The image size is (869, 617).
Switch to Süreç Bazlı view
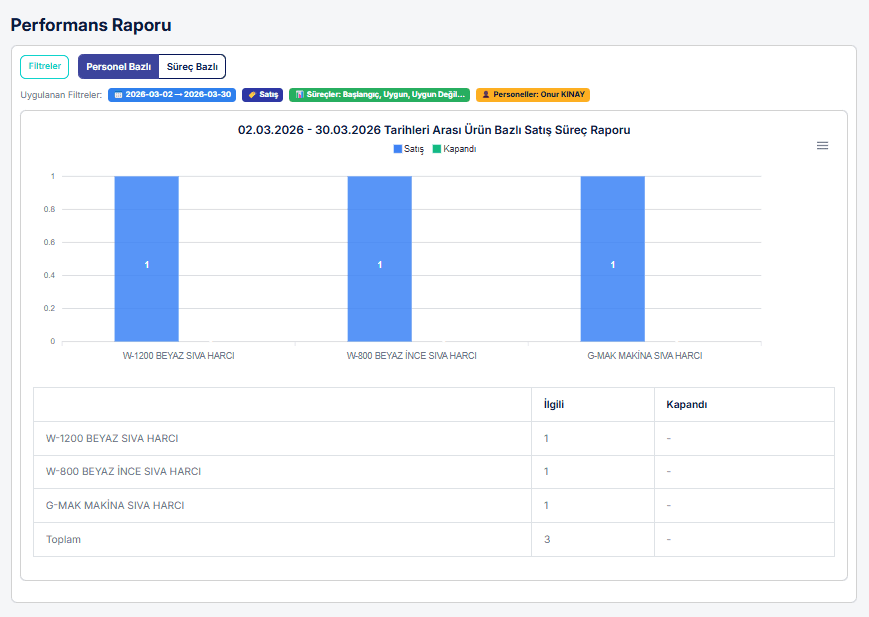click(x=192, y=67)
